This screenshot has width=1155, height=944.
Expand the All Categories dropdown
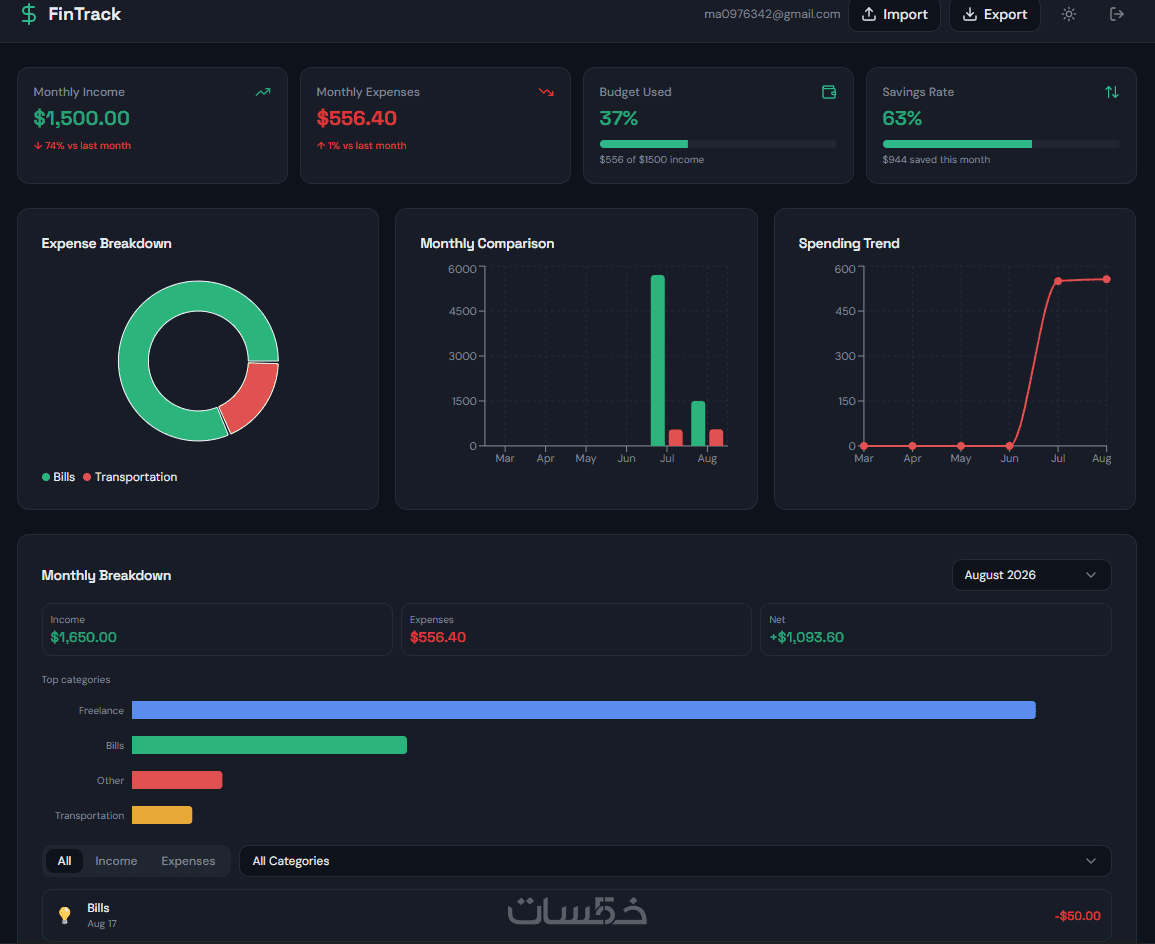pos(675,861)
